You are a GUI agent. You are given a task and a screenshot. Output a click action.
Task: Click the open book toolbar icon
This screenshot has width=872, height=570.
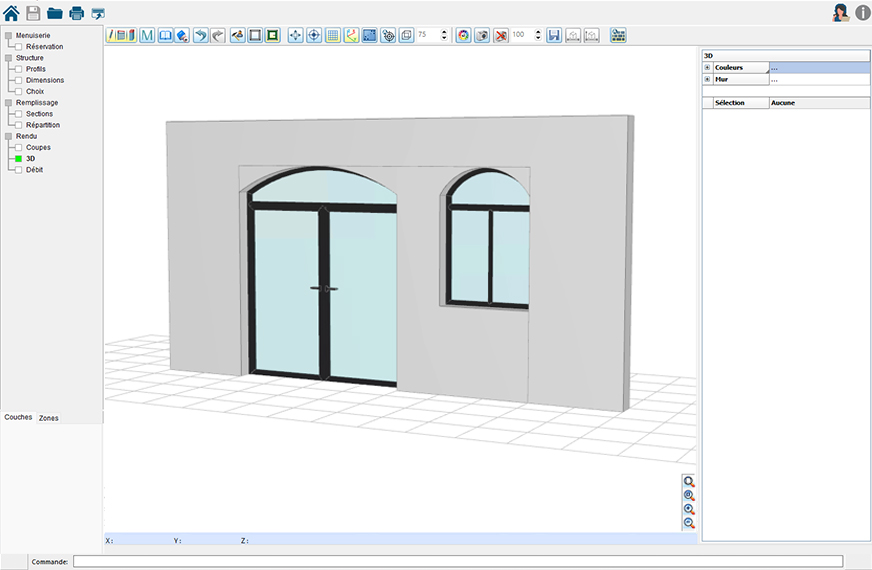click(x=165, y=35)
